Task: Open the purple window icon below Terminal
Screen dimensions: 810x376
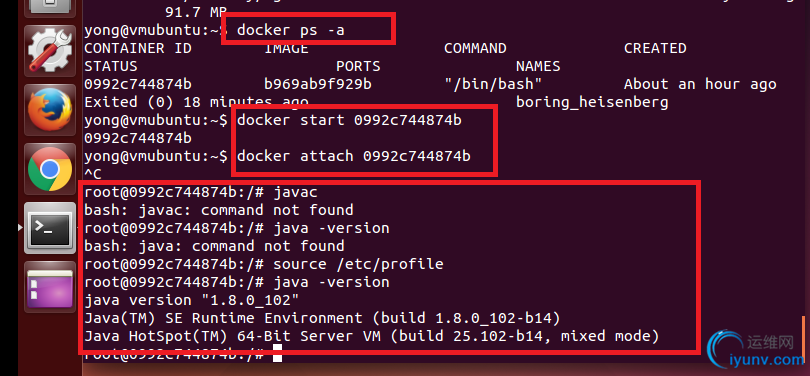Action: point(50,287)
